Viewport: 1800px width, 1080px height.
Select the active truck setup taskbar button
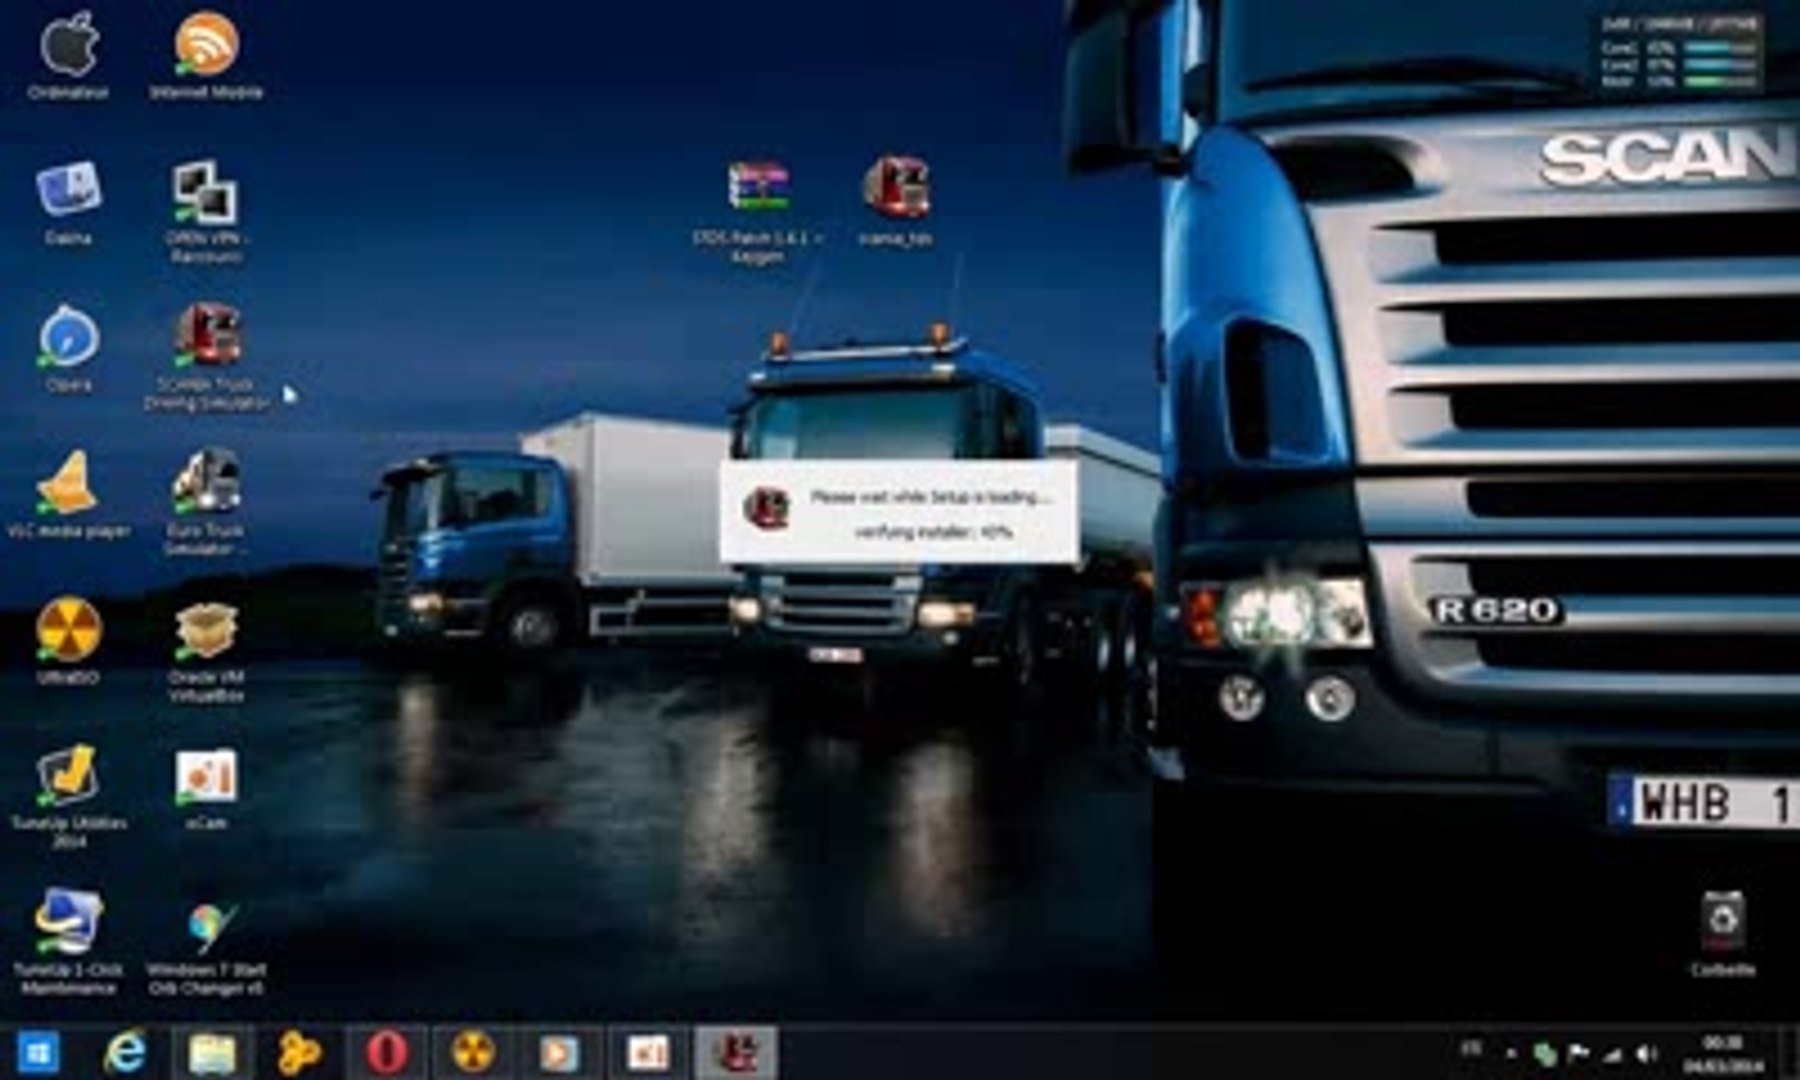tap(737, 1052)
